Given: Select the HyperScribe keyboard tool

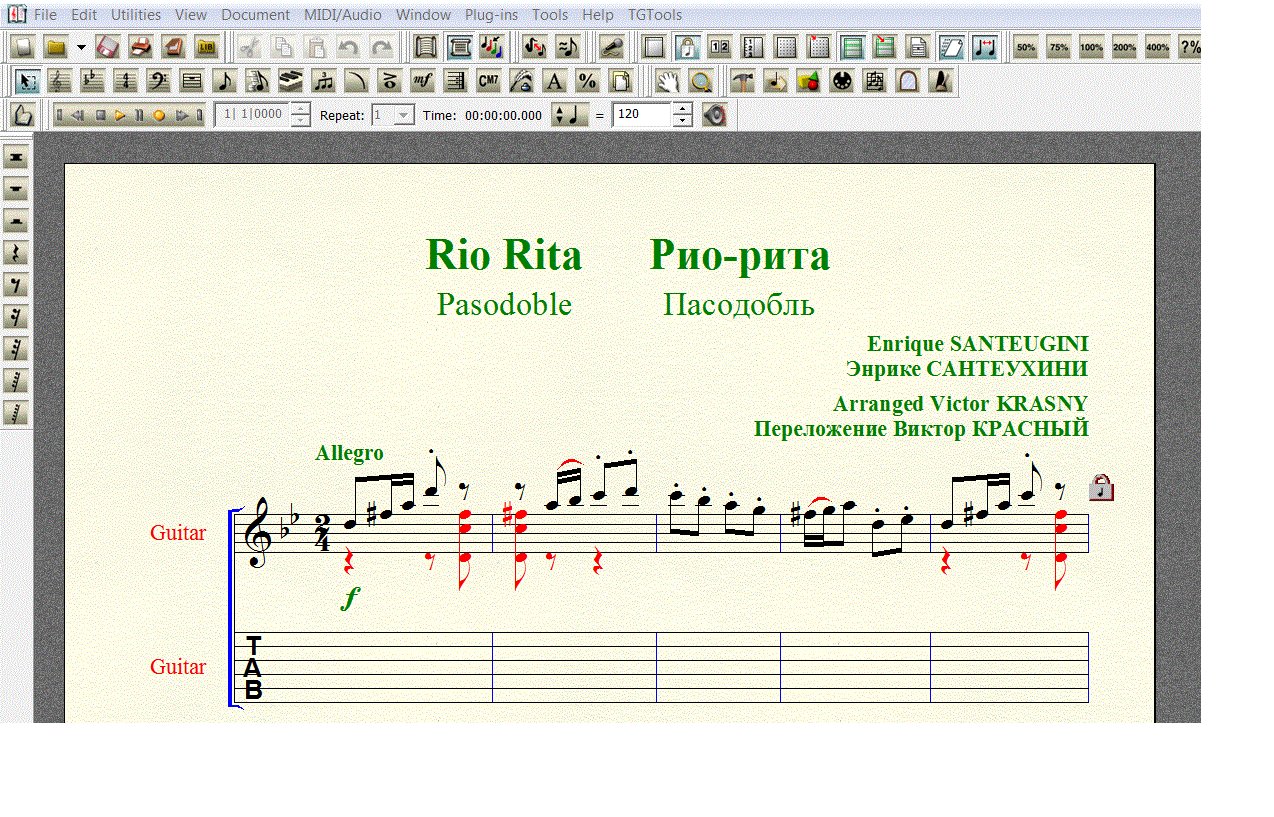Looking at the screenshot, I should point(290,81).
